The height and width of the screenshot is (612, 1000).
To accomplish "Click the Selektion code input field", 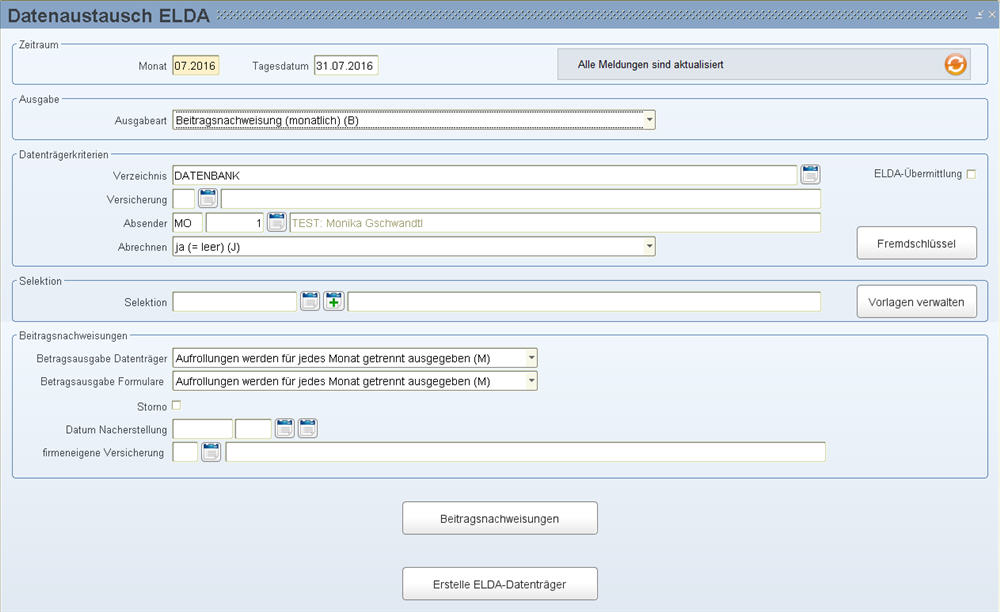I will [235, 302].
